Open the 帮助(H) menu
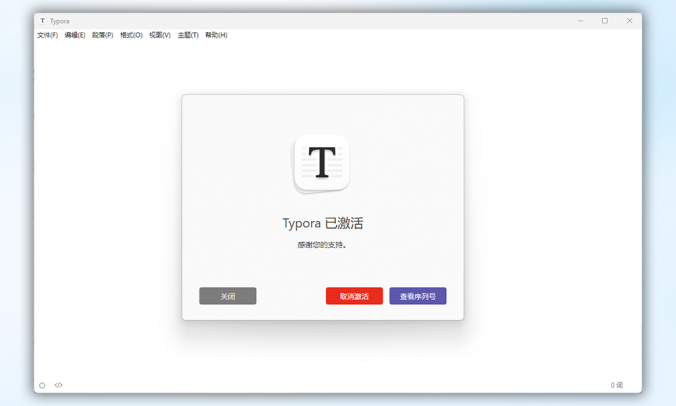This screenshot has width=676, height=406. click(216, 35)
